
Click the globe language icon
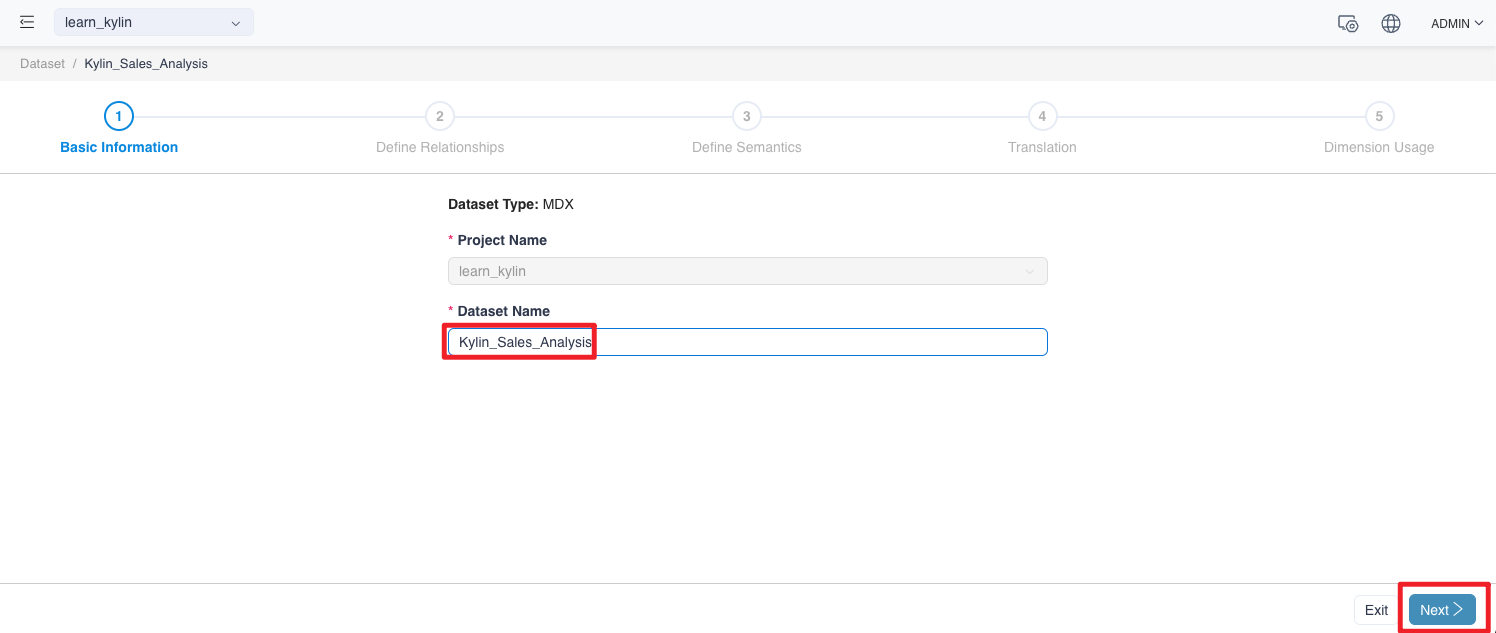[x=1390, y=23]
